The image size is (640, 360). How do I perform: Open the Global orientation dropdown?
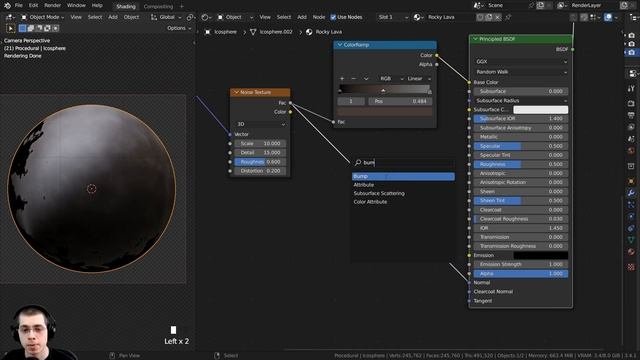coord(166,17)
